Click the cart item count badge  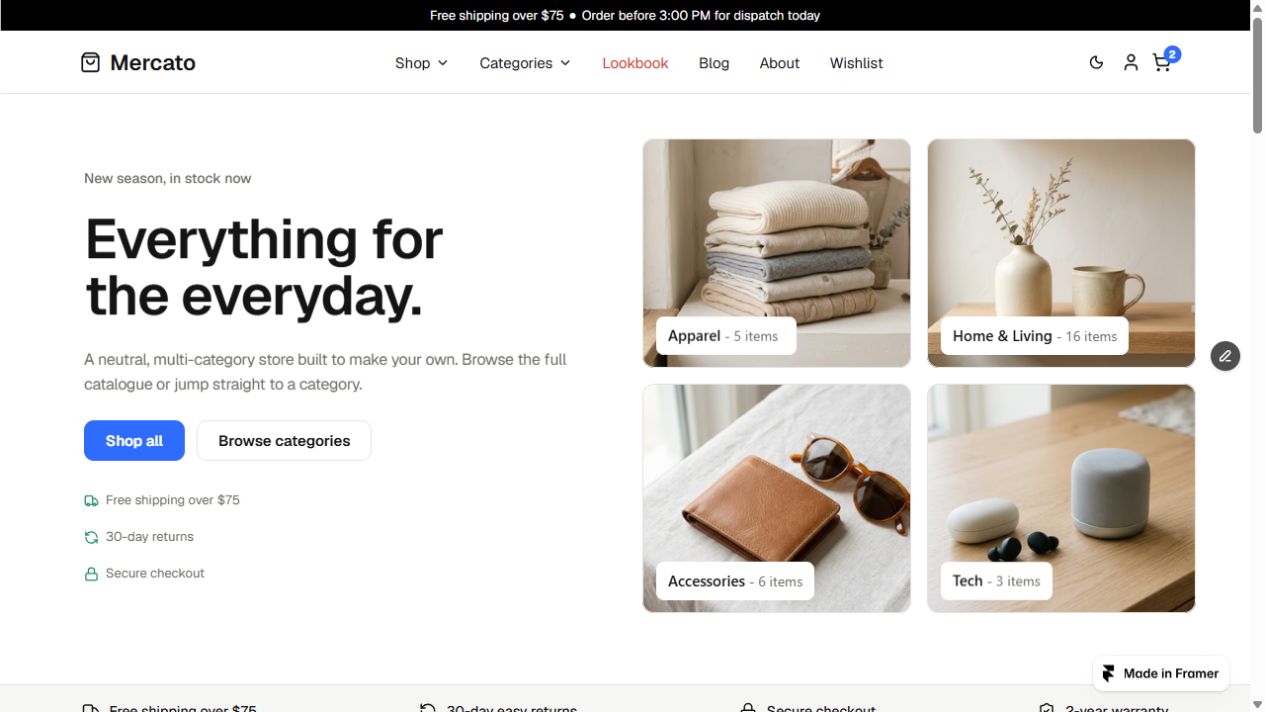coord(1173,54)
